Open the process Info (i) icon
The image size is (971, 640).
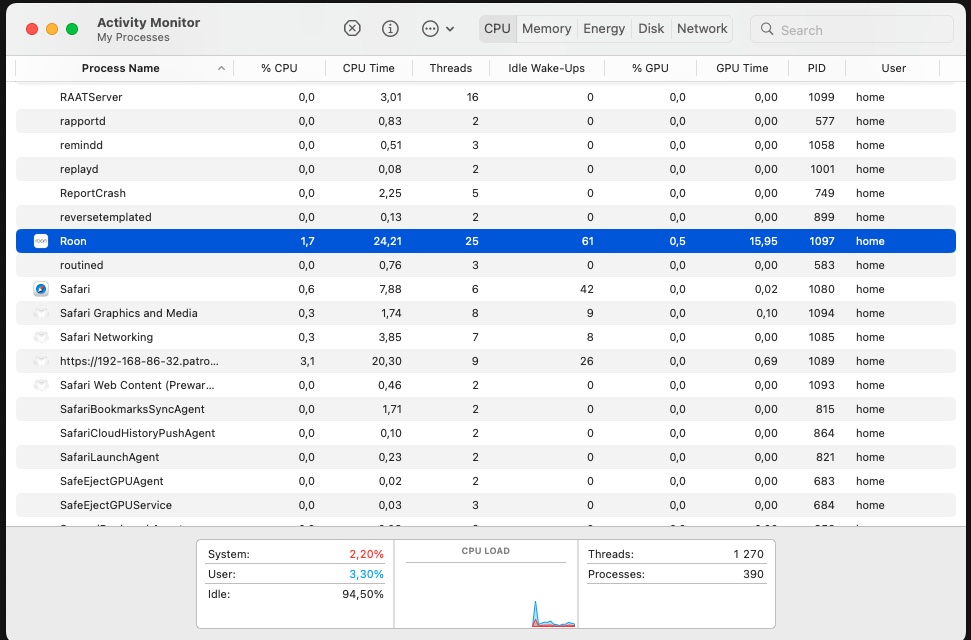(x=390, y=28)
